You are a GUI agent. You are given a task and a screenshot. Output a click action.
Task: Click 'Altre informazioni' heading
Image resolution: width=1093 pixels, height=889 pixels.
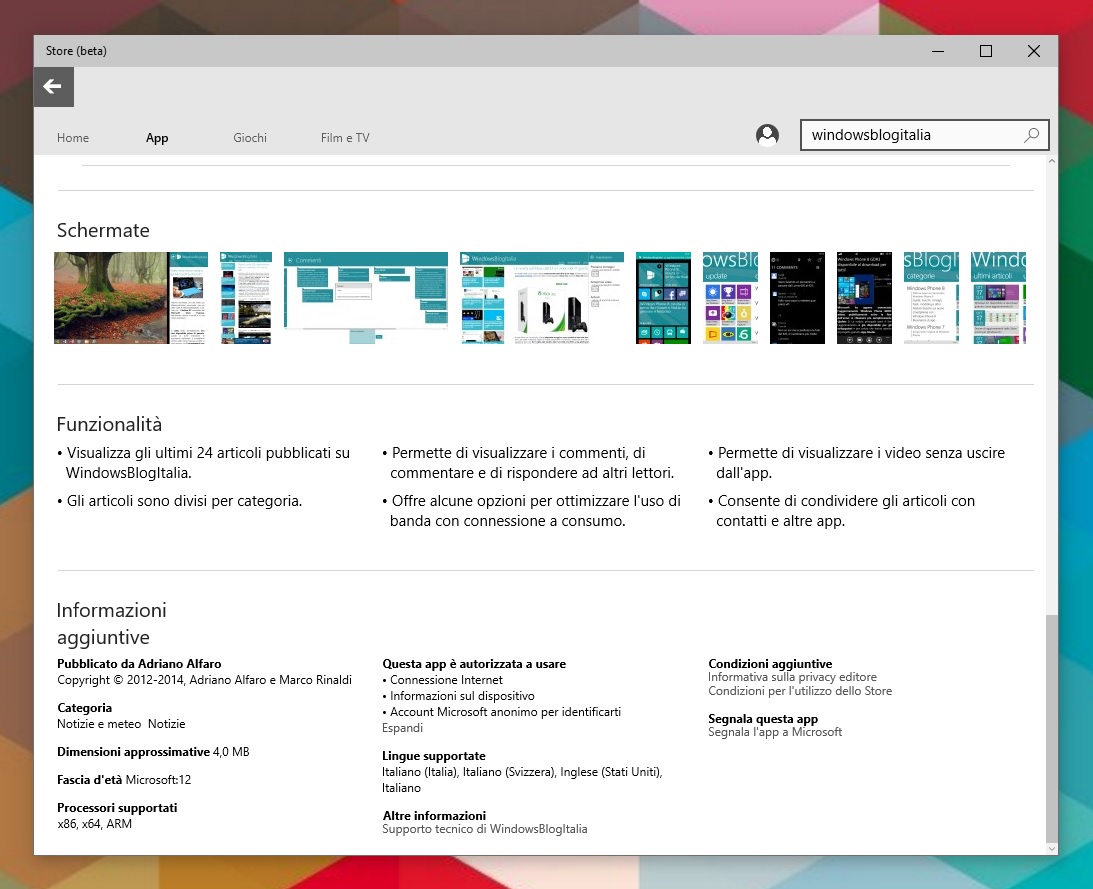[x=434, y=816]
